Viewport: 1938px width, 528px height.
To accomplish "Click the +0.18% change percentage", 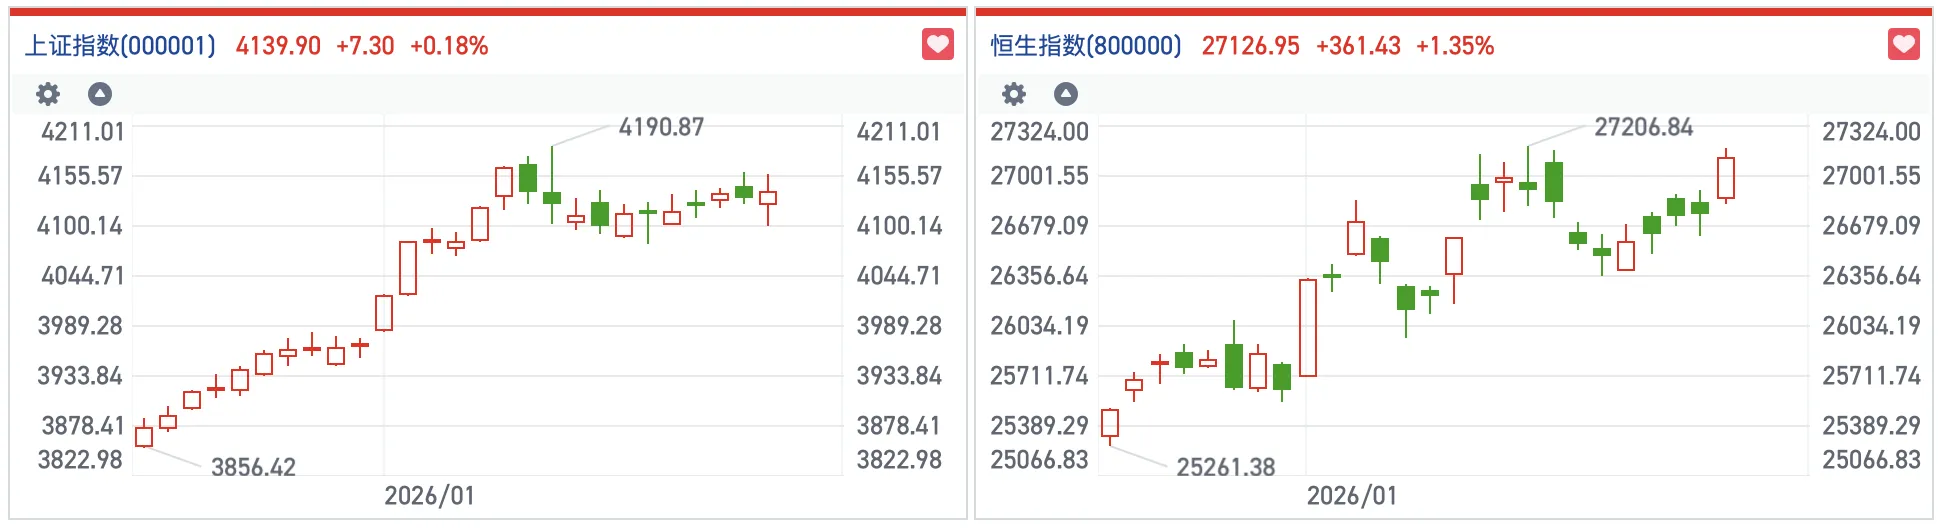I will click(449, 46).
